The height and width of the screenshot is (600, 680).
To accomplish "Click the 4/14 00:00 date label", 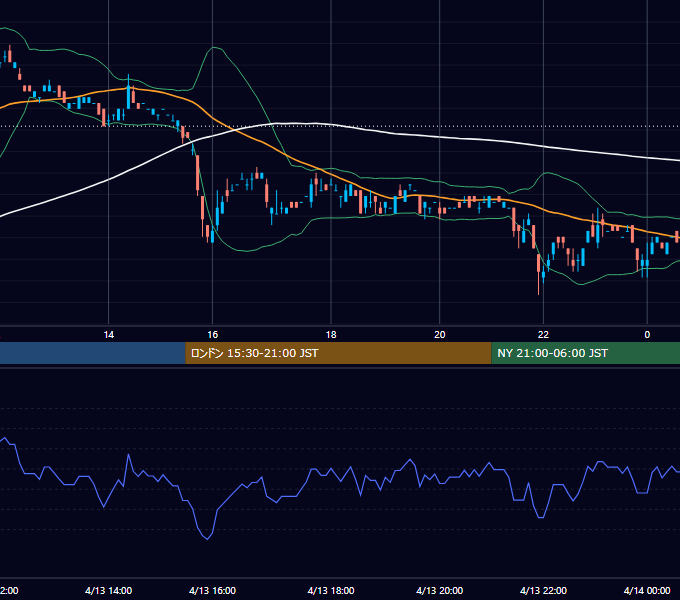I will (x=647, y=590).
